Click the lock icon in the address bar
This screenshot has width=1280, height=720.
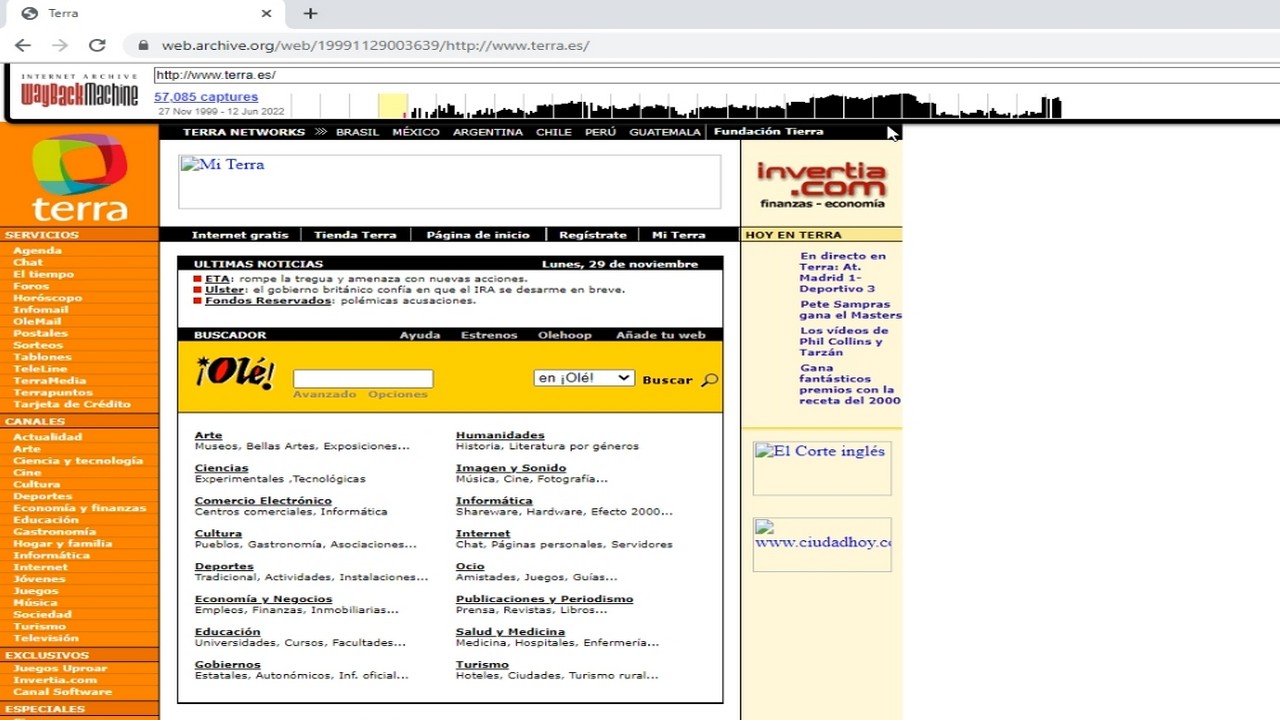pyautogui.click(x=143, y=45)
